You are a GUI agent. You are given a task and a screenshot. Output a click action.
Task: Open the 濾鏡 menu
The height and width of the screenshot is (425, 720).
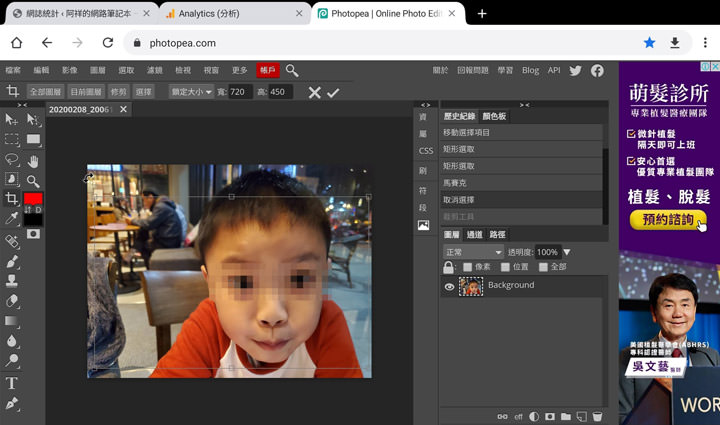[155, 70]
